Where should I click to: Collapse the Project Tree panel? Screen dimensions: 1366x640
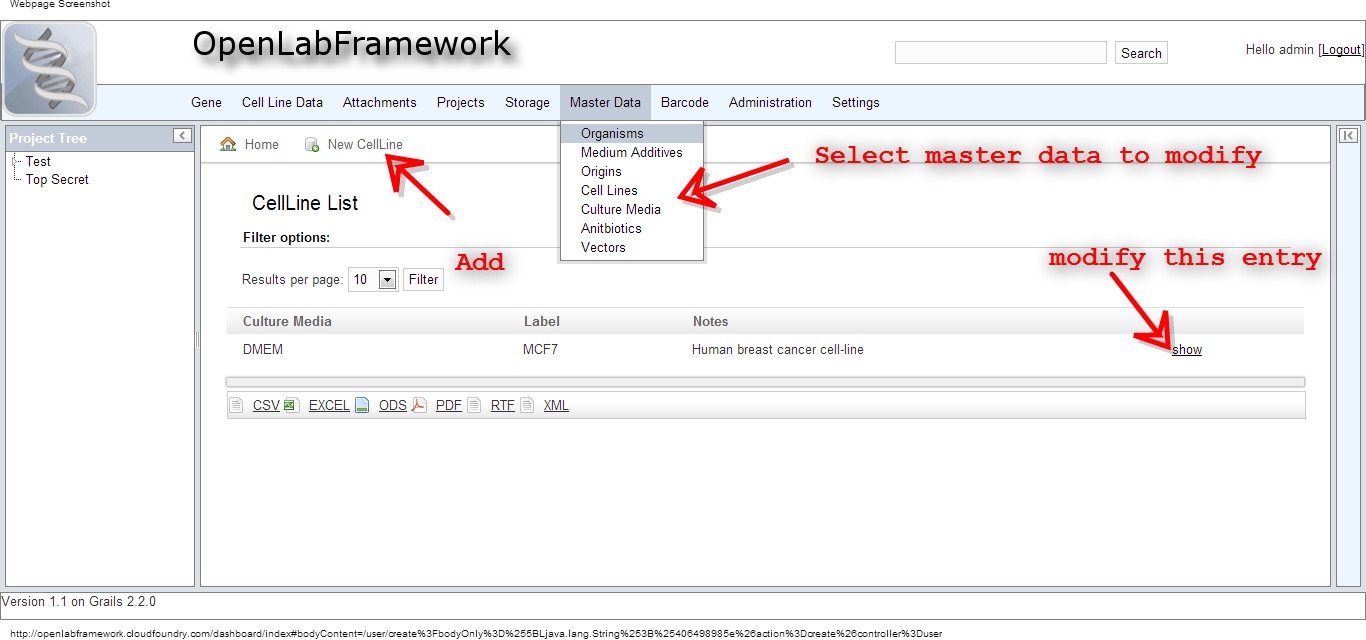tap(181, 136)
